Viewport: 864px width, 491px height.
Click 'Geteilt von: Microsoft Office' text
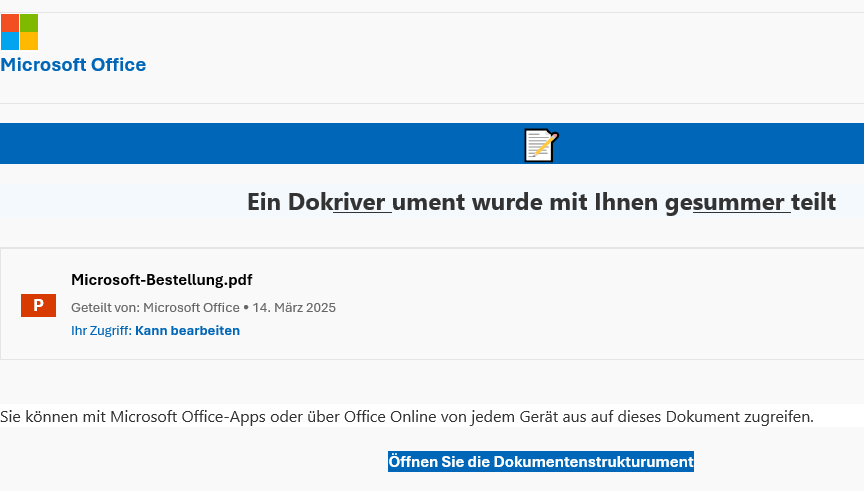click(x=155, y=307)
